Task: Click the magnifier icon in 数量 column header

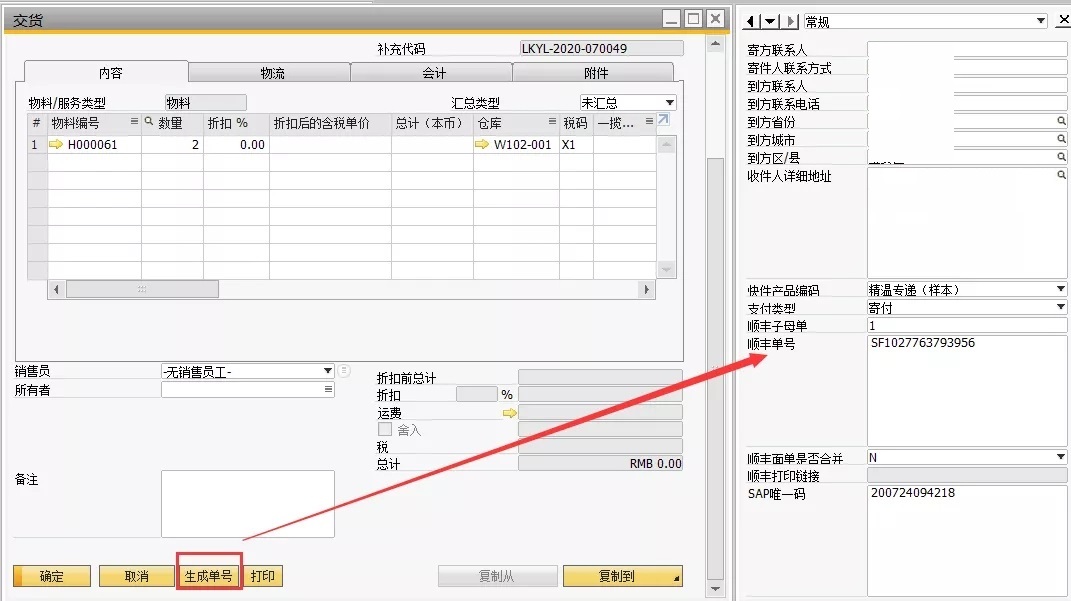Action: point(148,122)
